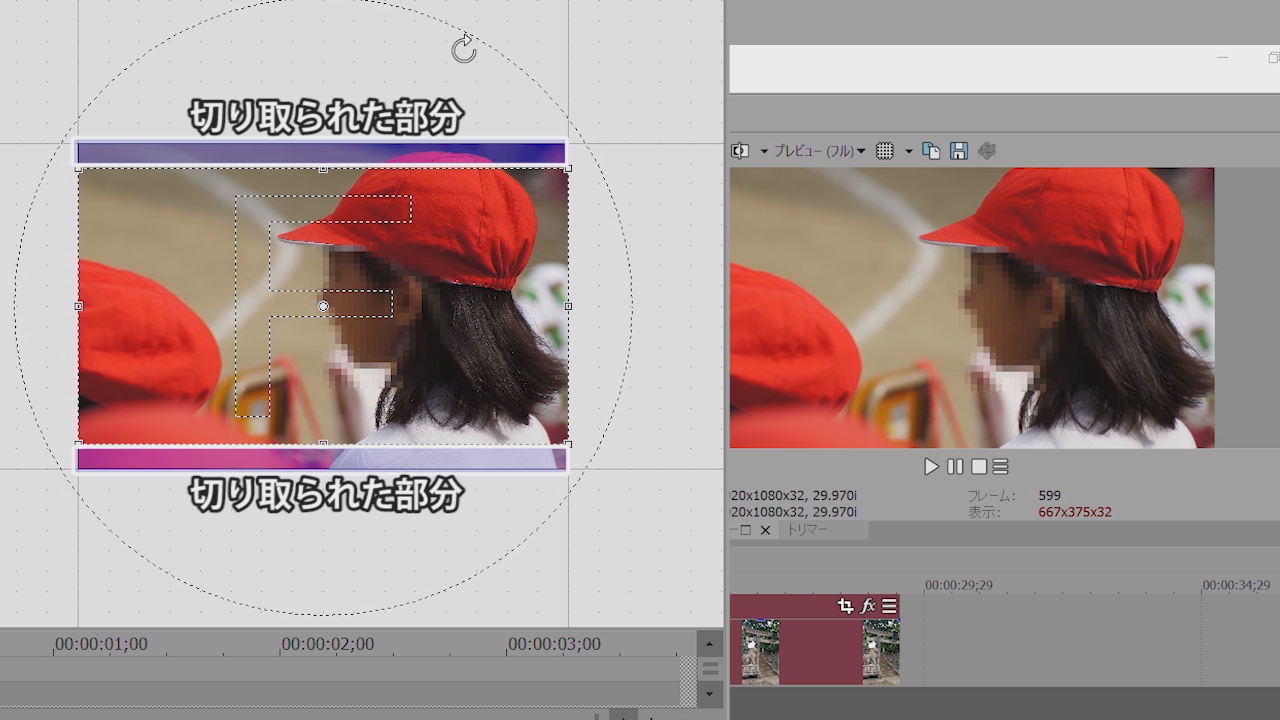The height and width of the screenshot is (720, 1280).
Task: Open the split-screen view dropdown arrow
Action: click(x=764, y=151)
